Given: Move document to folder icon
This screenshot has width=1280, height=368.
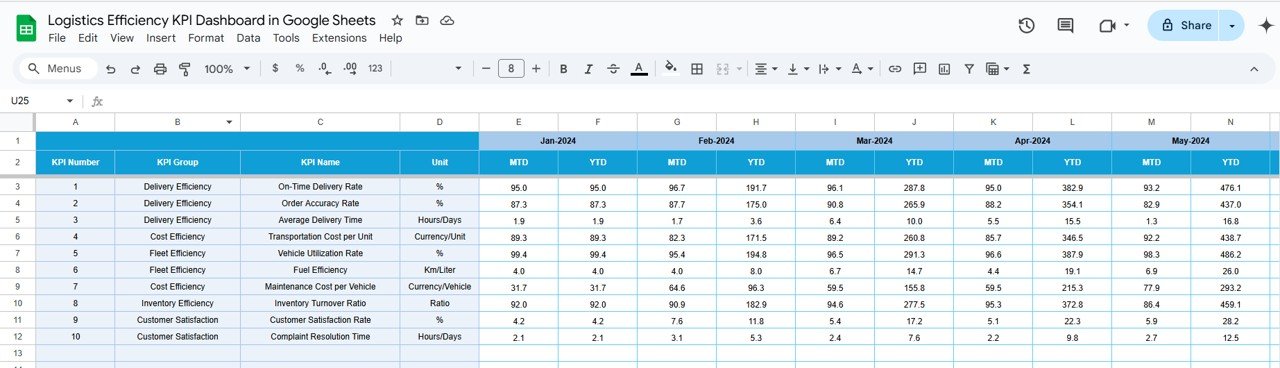Looking at the screenshot, I should click(x=422, y=20).
